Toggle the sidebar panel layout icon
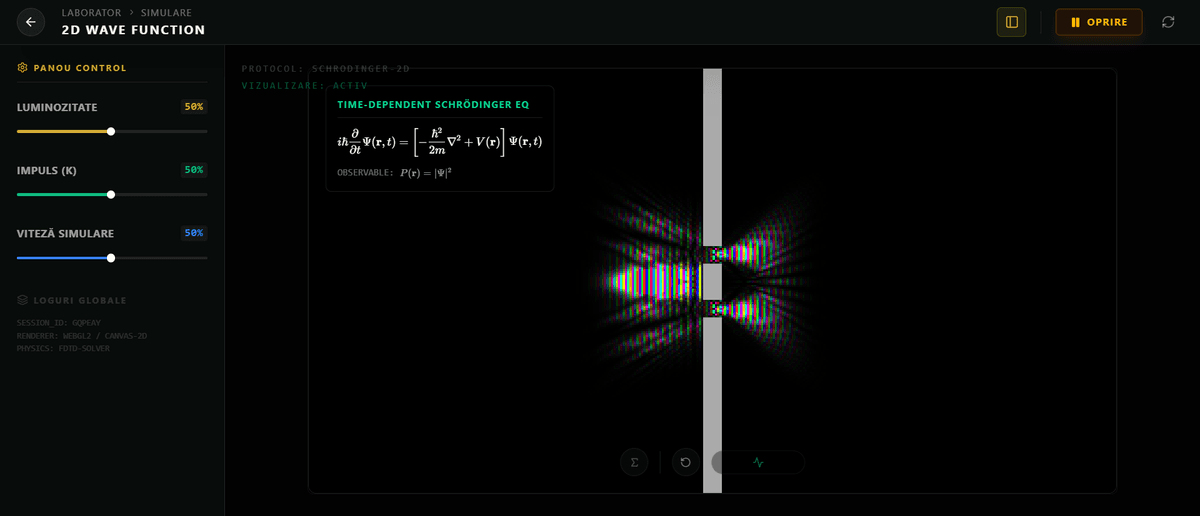This screenshot has width=1200, height=516. coord(1011,22)
